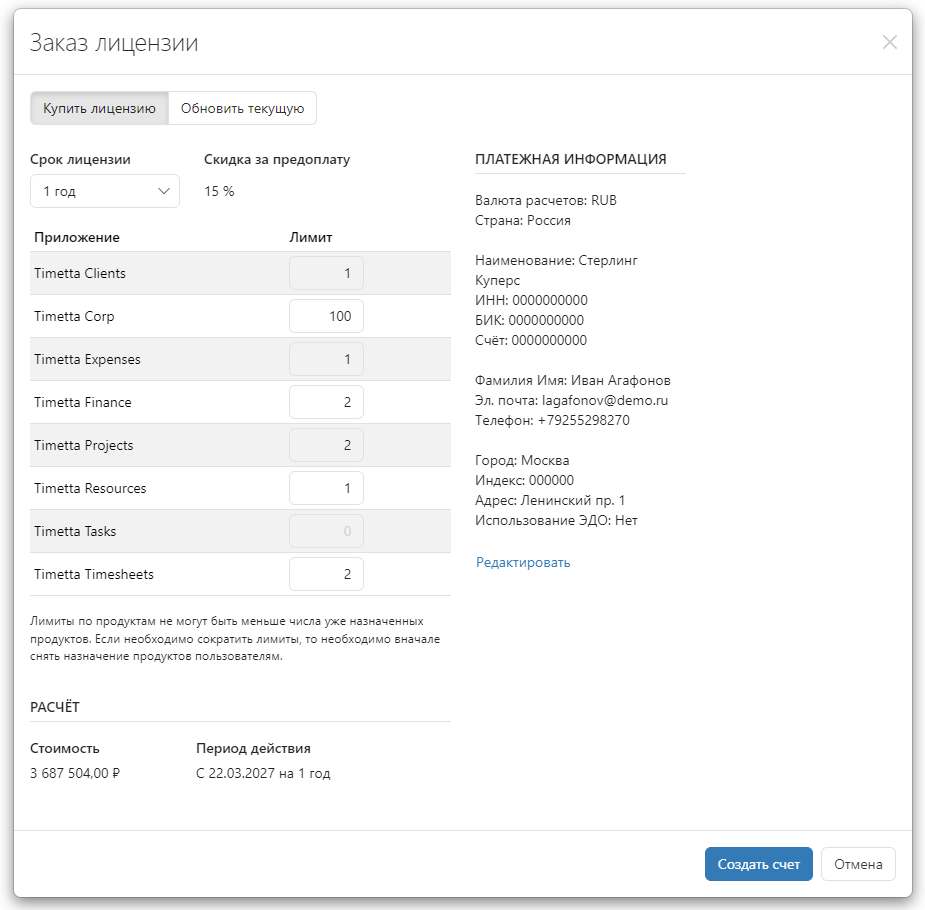Cancel with the Отмена button
The height and width of the screenshot is (910, 925).
pyautogui.click(x=858, y=864)
